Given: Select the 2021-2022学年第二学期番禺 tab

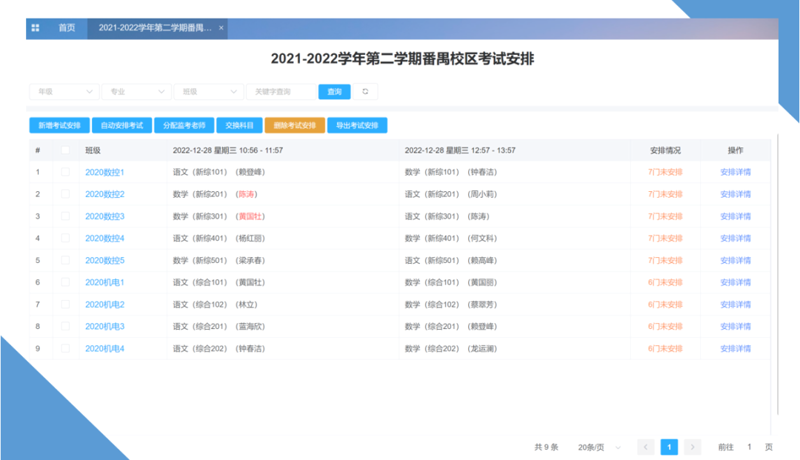Looking at the screenshot, I should tap(155, 28).
